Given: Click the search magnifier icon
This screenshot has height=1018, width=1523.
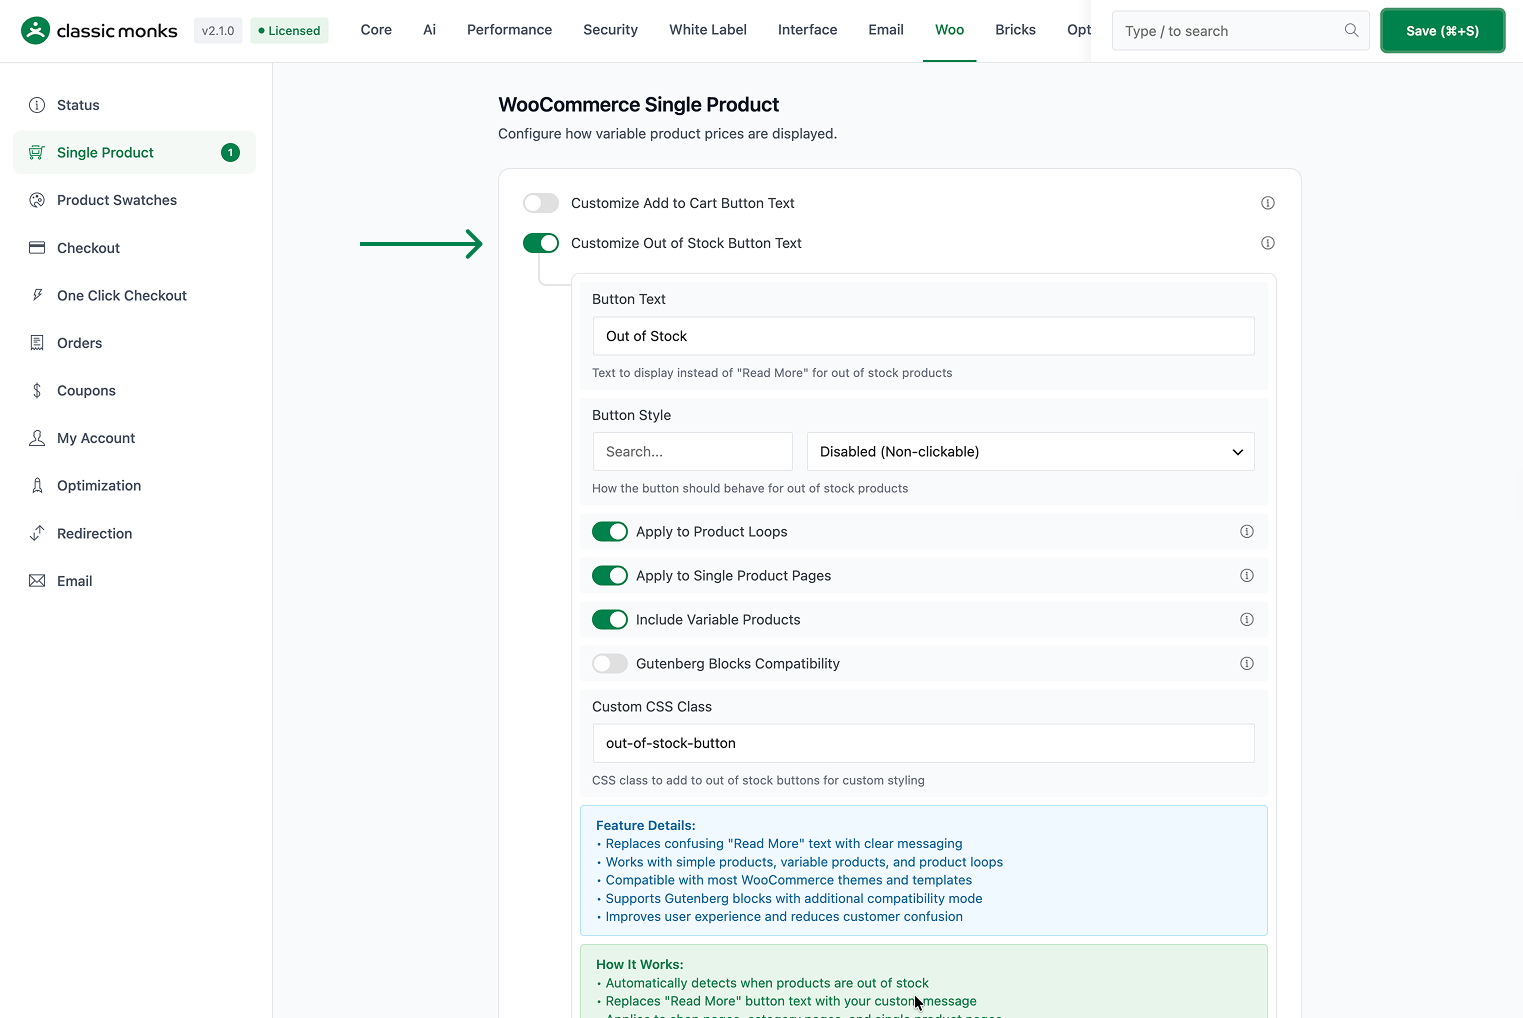Looking at the screenshot, I should tap(1351, 30).
